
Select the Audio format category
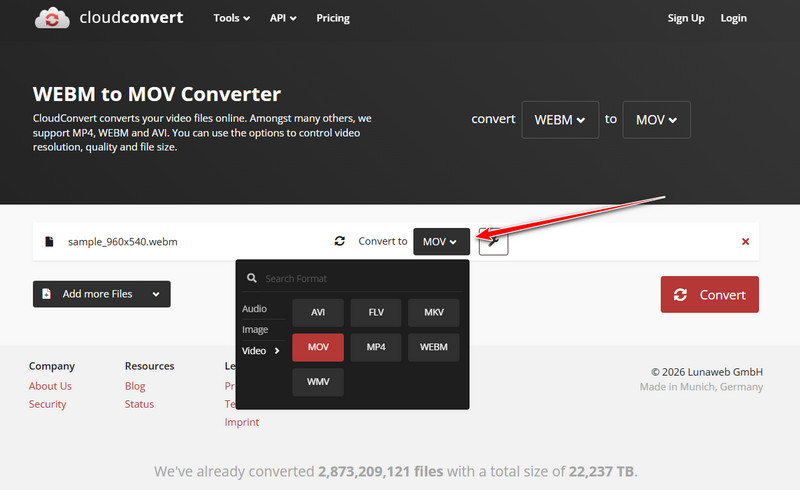pos(255,308)
